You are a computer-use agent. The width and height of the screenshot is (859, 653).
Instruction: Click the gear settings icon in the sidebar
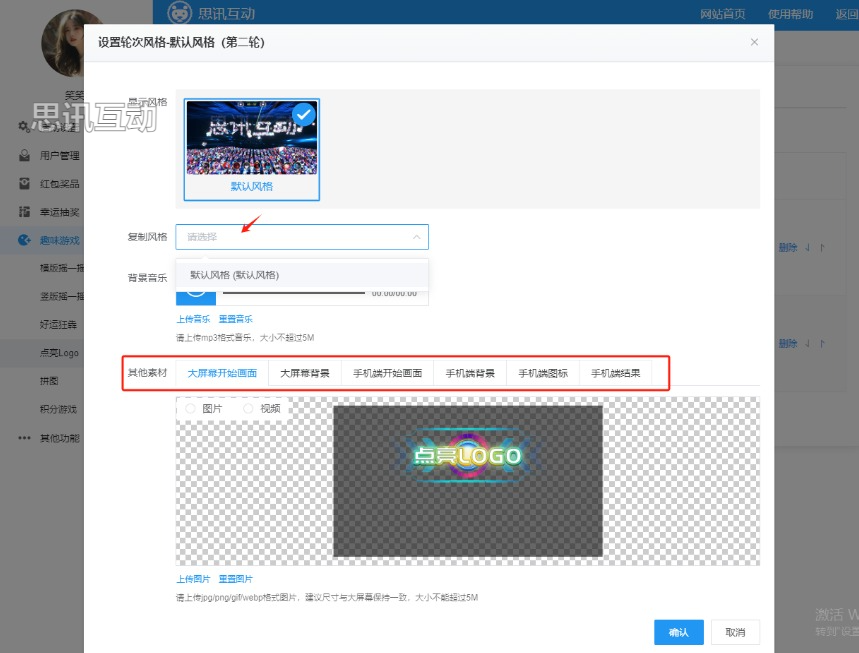pos(24,127)
